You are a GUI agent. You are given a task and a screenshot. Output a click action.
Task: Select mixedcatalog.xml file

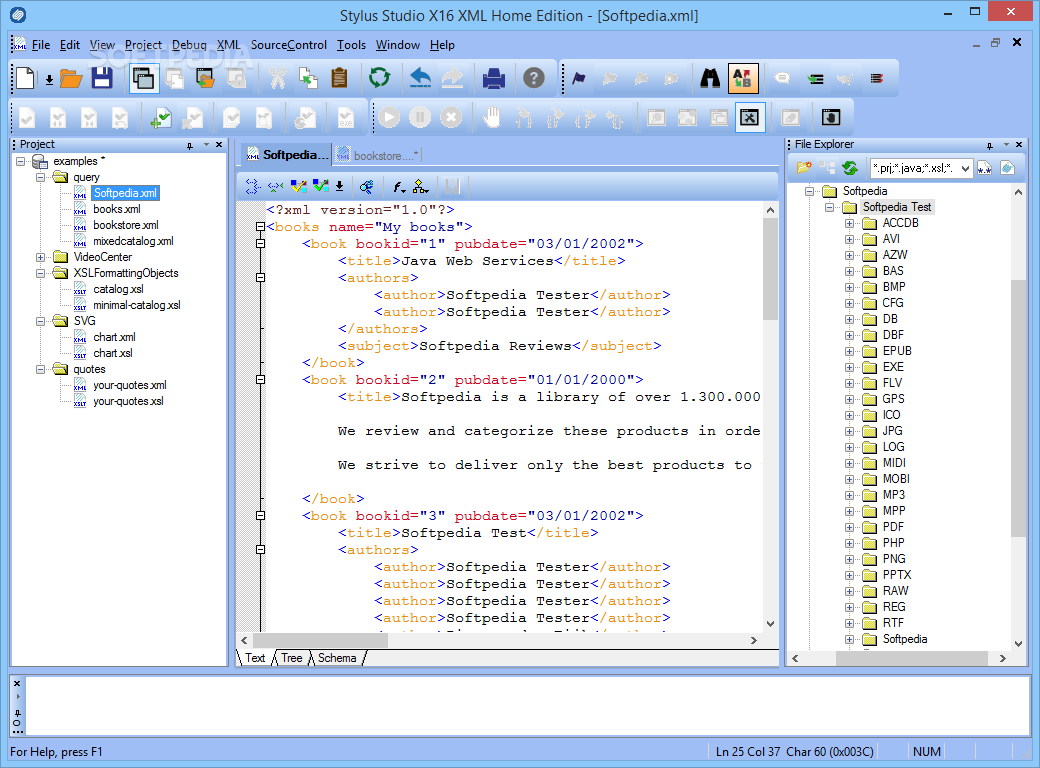pos(133,241)
